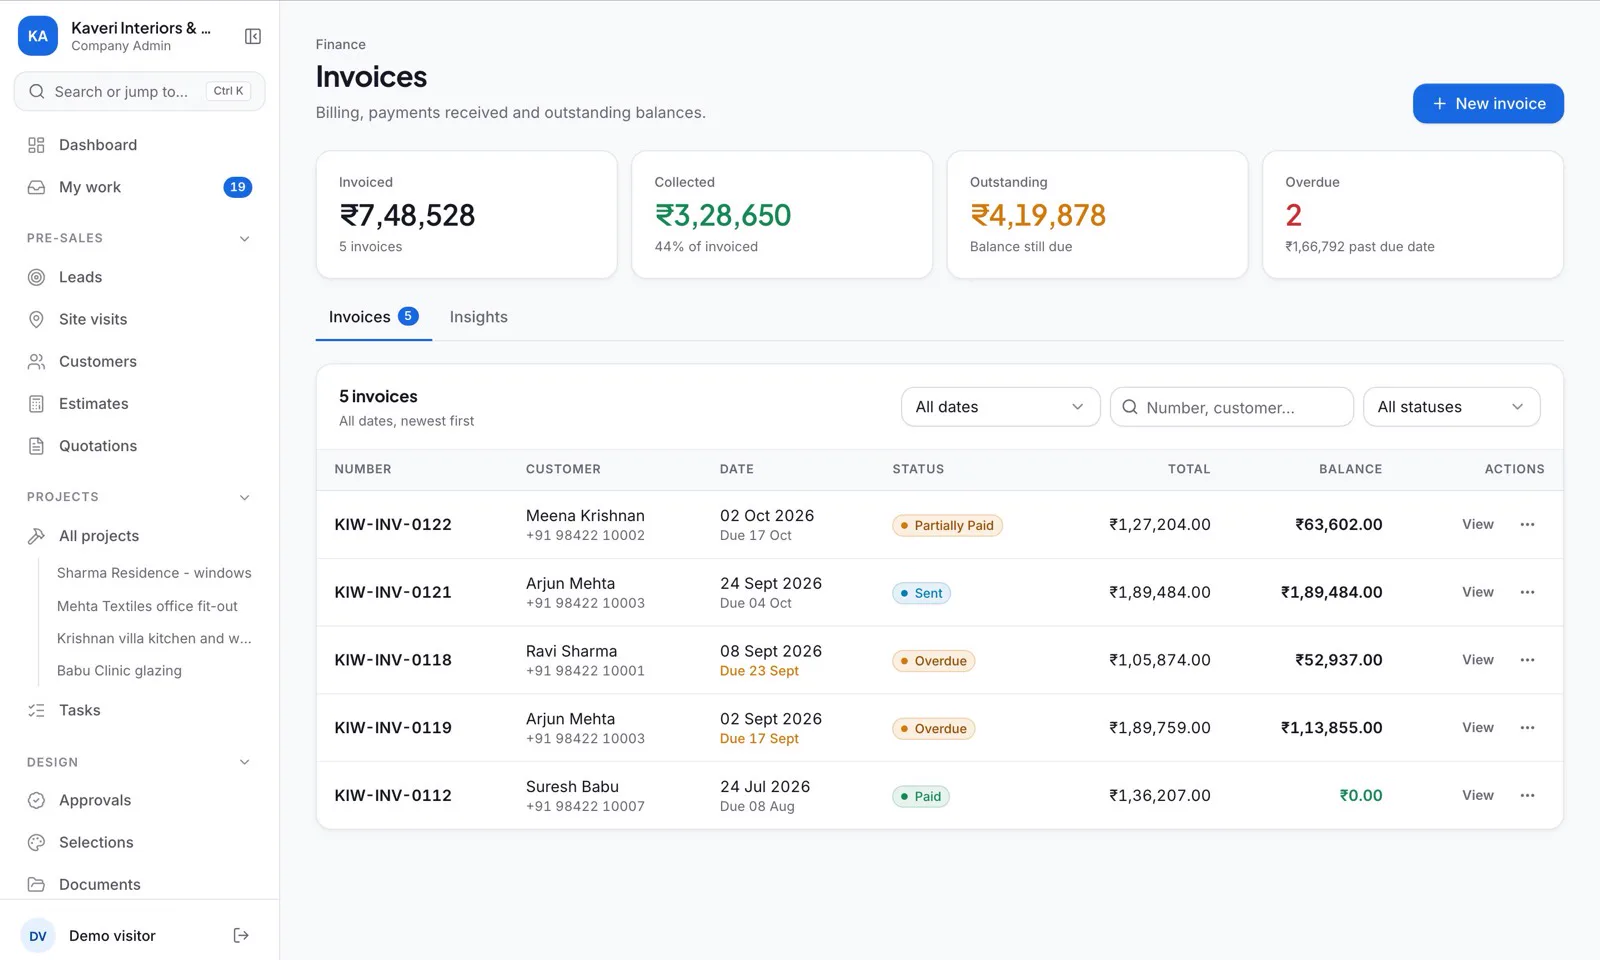Image resolution: width=1600 pixels, height=960 pixels.
Task: Collapse the PRE-SALES section
Action: point(244,238)
